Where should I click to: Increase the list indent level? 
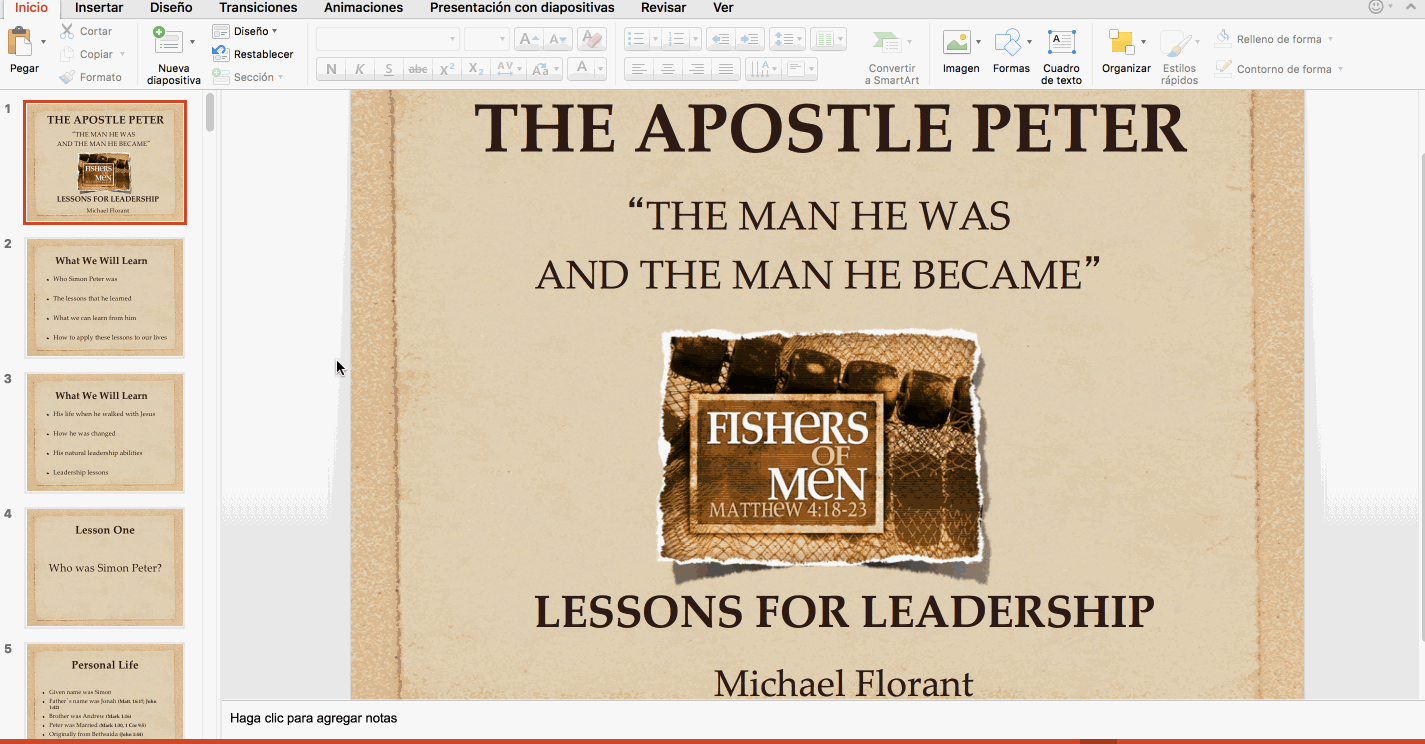[749, 40]
